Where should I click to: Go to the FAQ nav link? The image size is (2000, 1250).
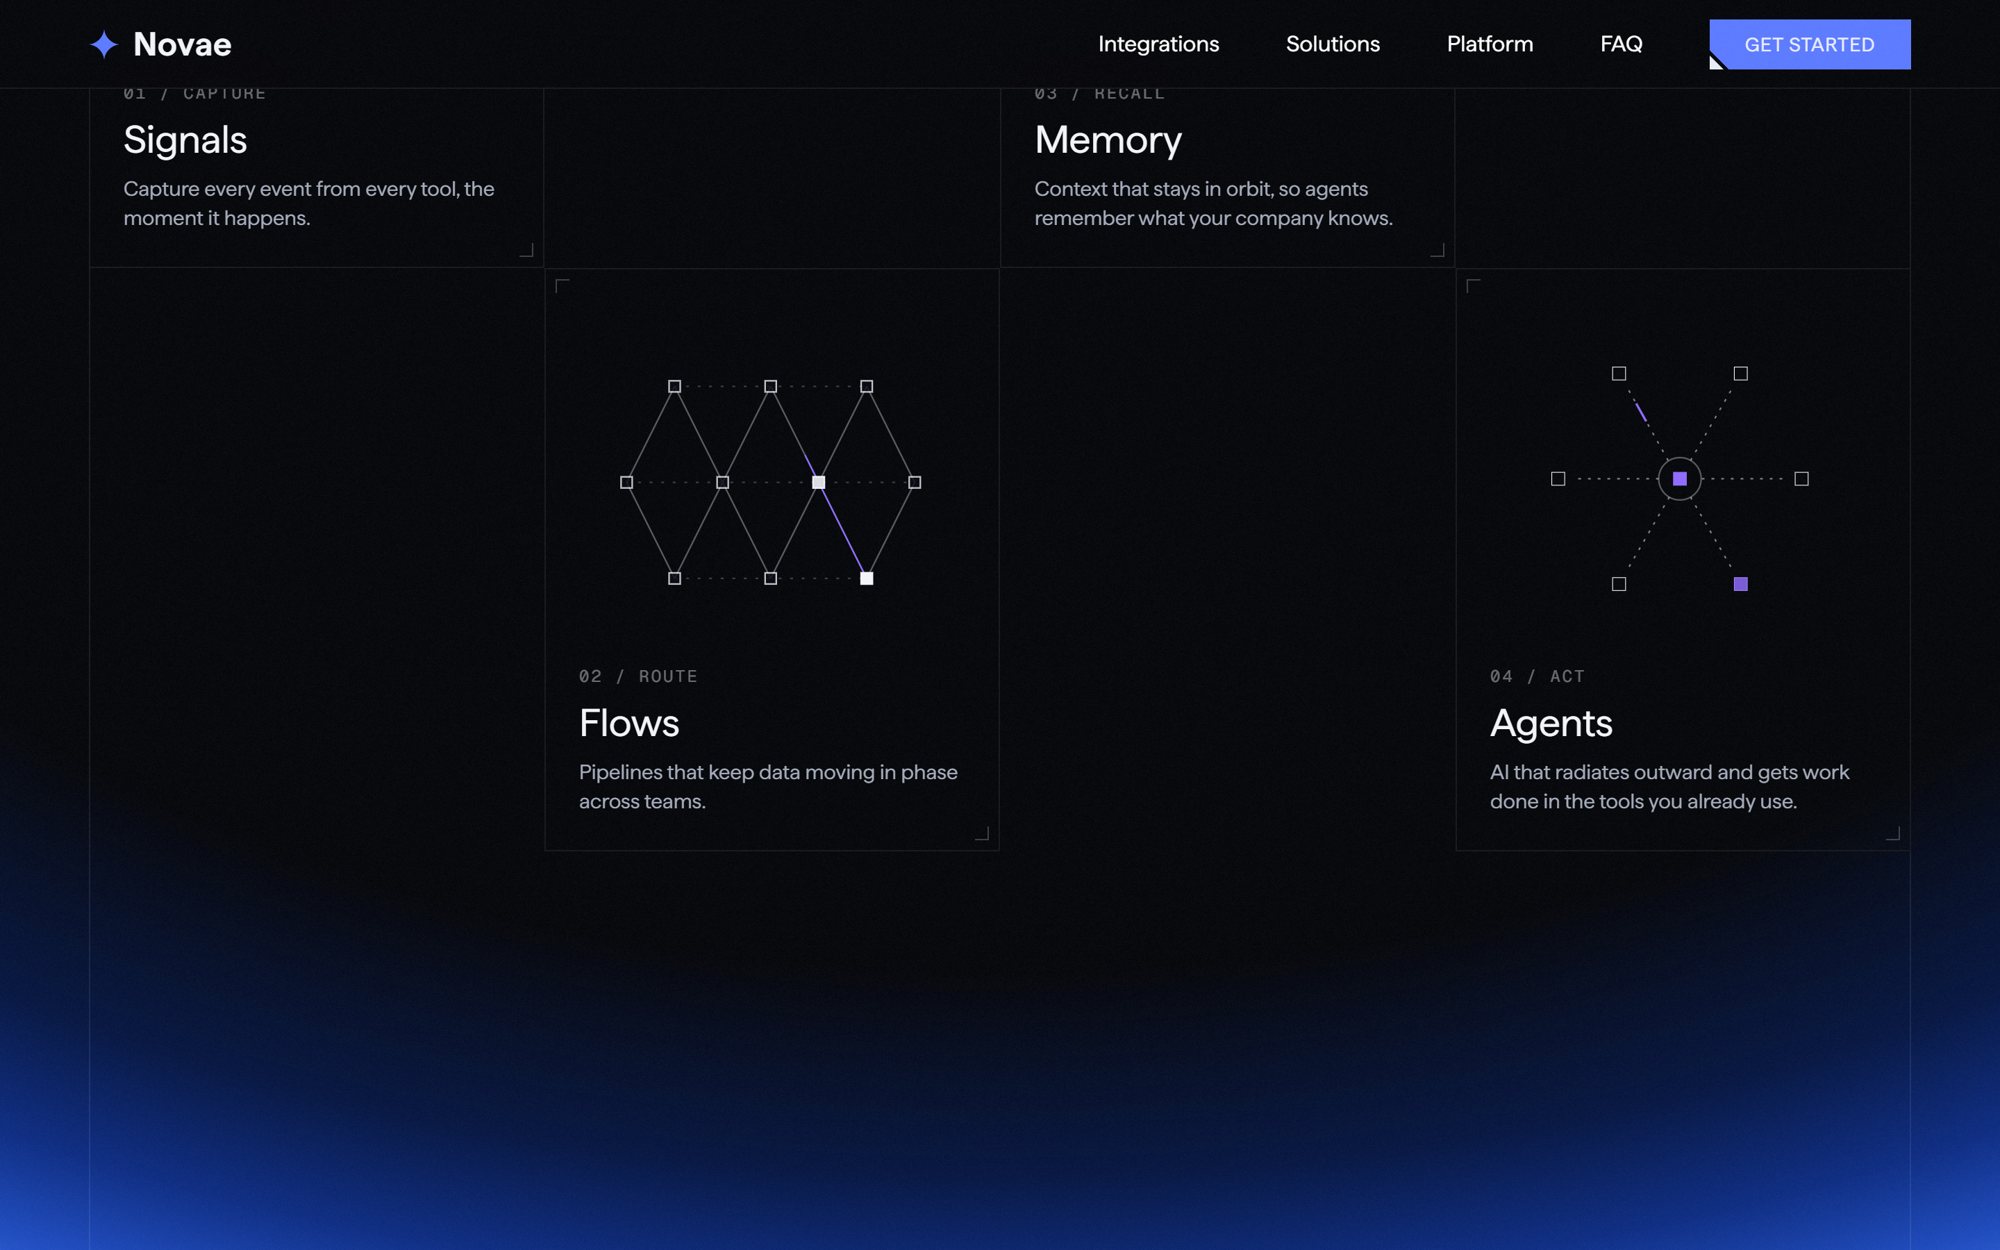click(1621, 44)
